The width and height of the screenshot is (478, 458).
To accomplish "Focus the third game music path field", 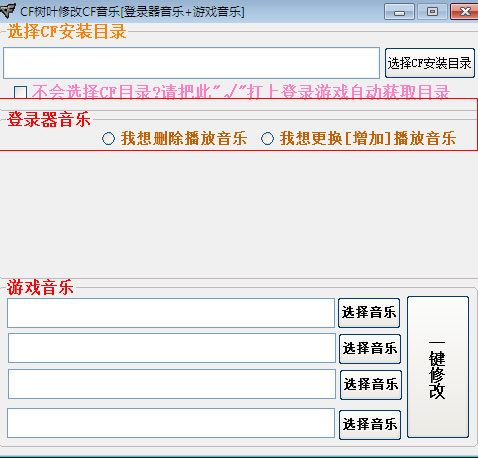I will (x=172, y=384).
